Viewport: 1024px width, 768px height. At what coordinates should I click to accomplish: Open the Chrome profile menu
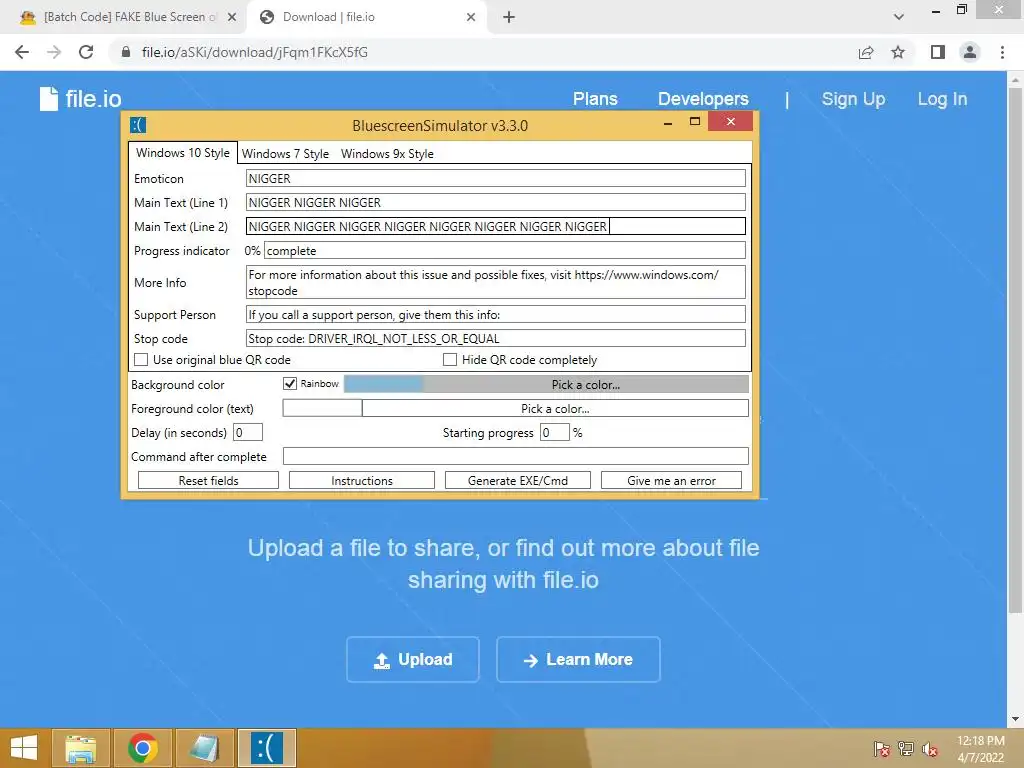click(970, 52)
